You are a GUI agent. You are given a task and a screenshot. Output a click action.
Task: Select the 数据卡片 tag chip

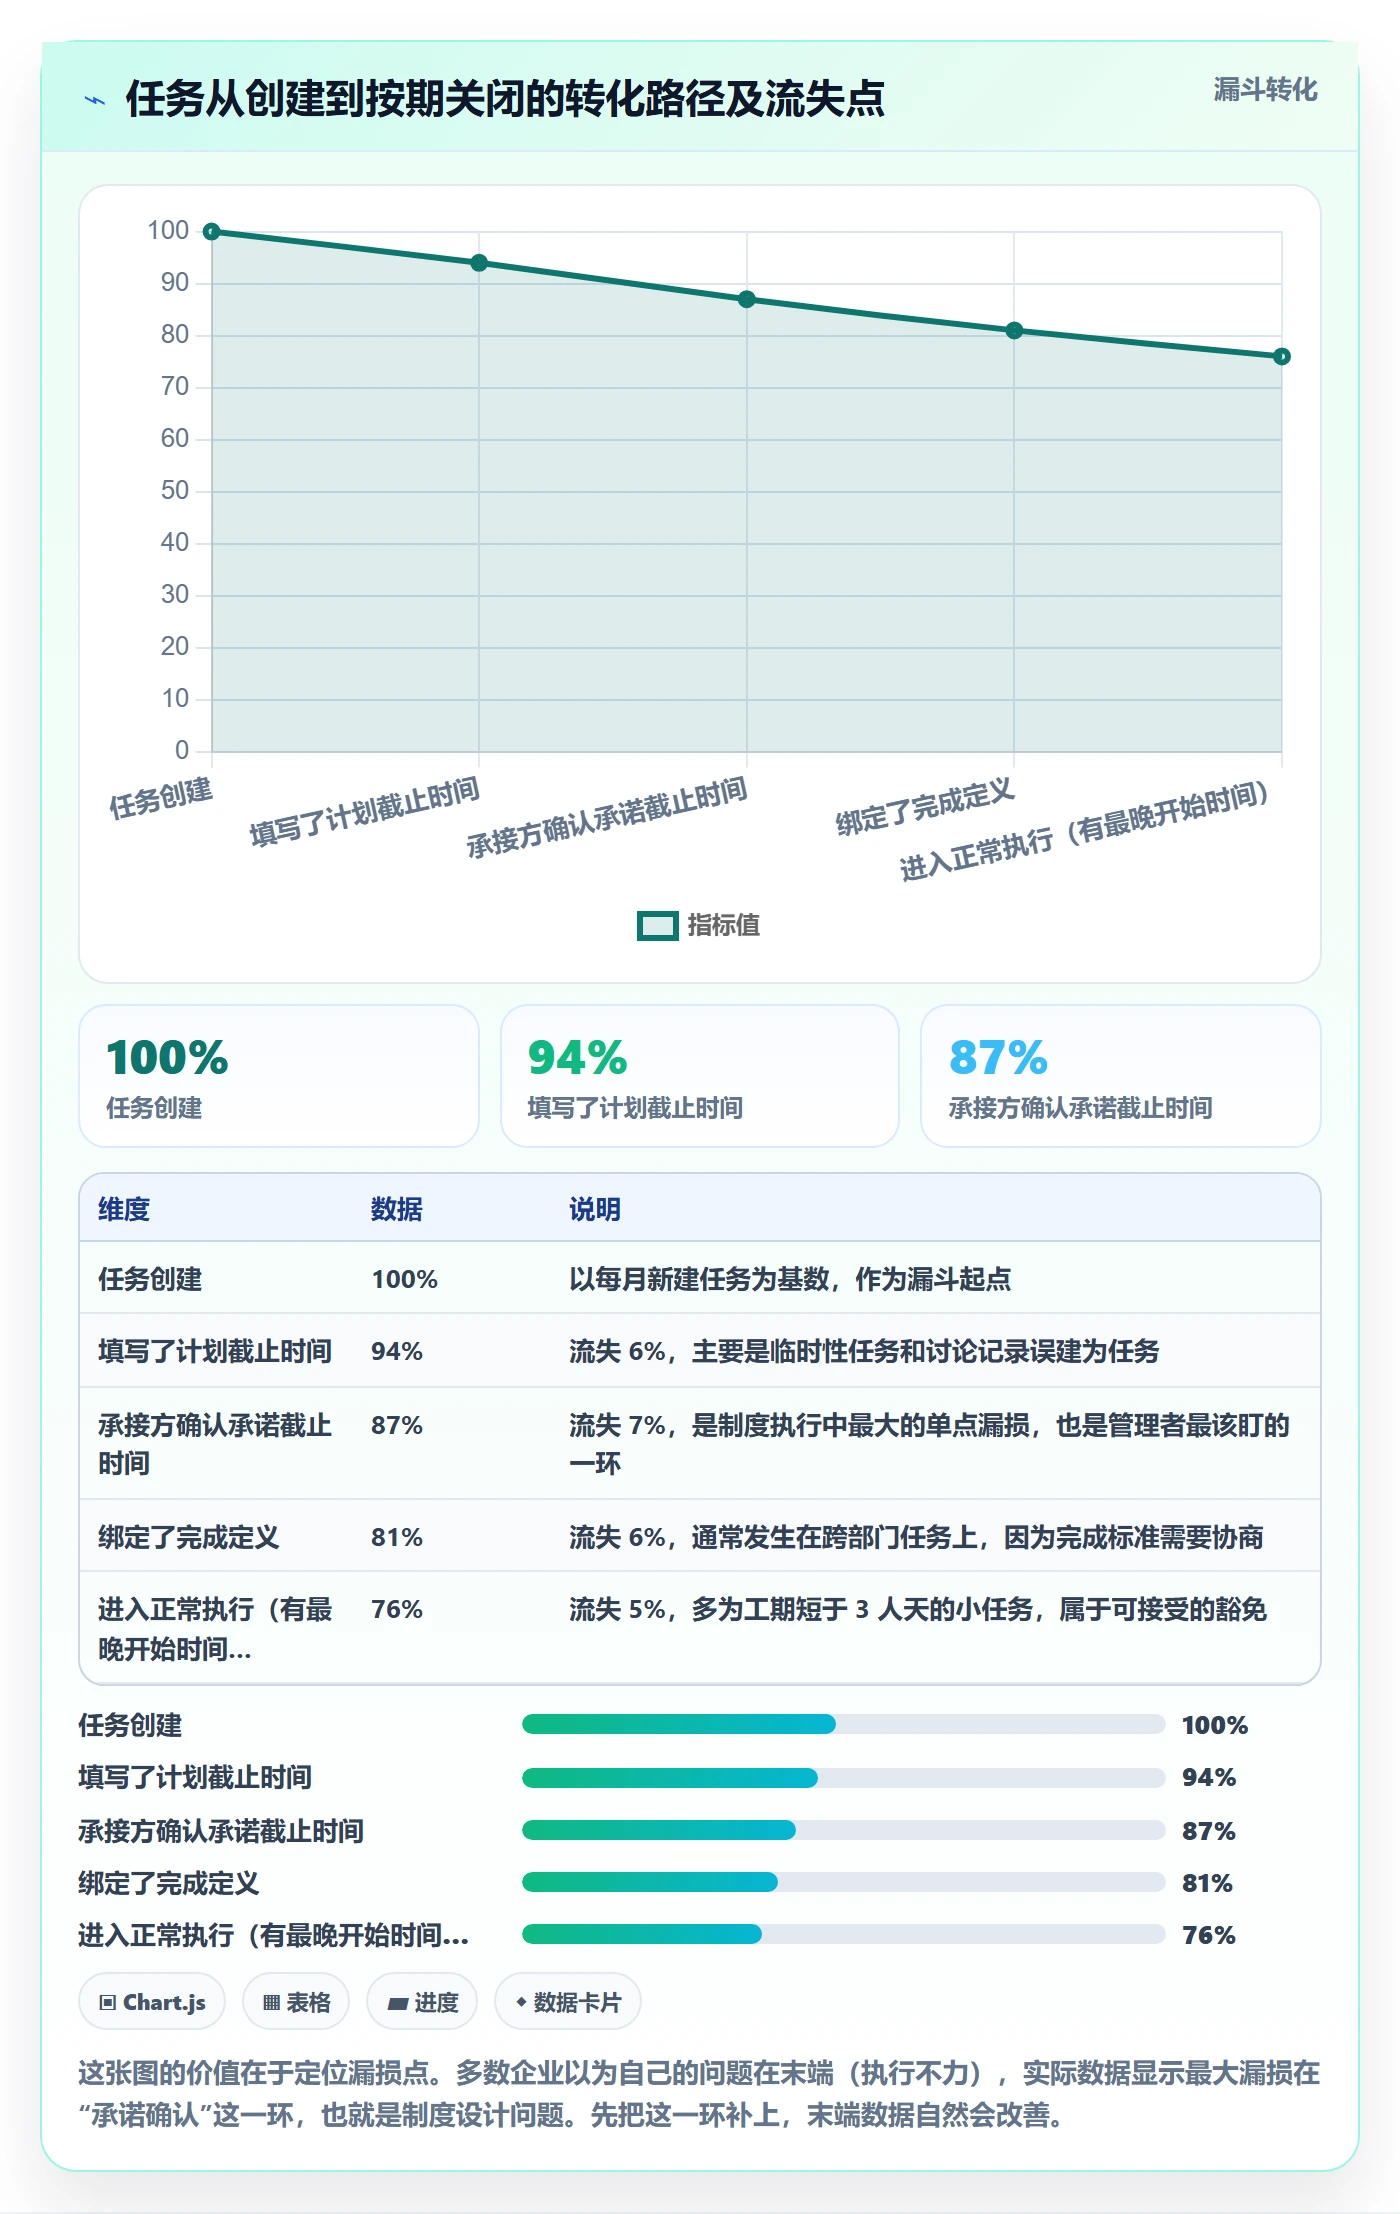[568, 2002]
